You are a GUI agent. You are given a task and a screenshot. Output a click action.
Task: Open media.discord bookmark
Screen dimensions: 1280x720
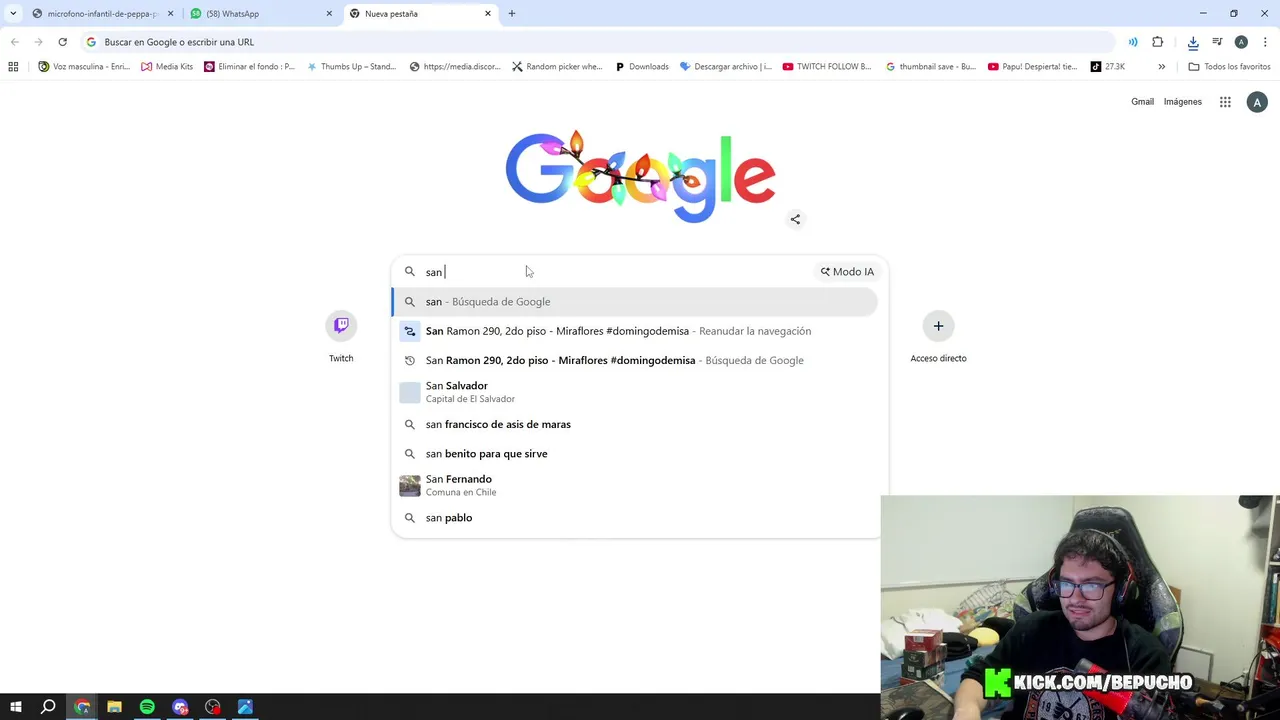[x=455, y=67]
